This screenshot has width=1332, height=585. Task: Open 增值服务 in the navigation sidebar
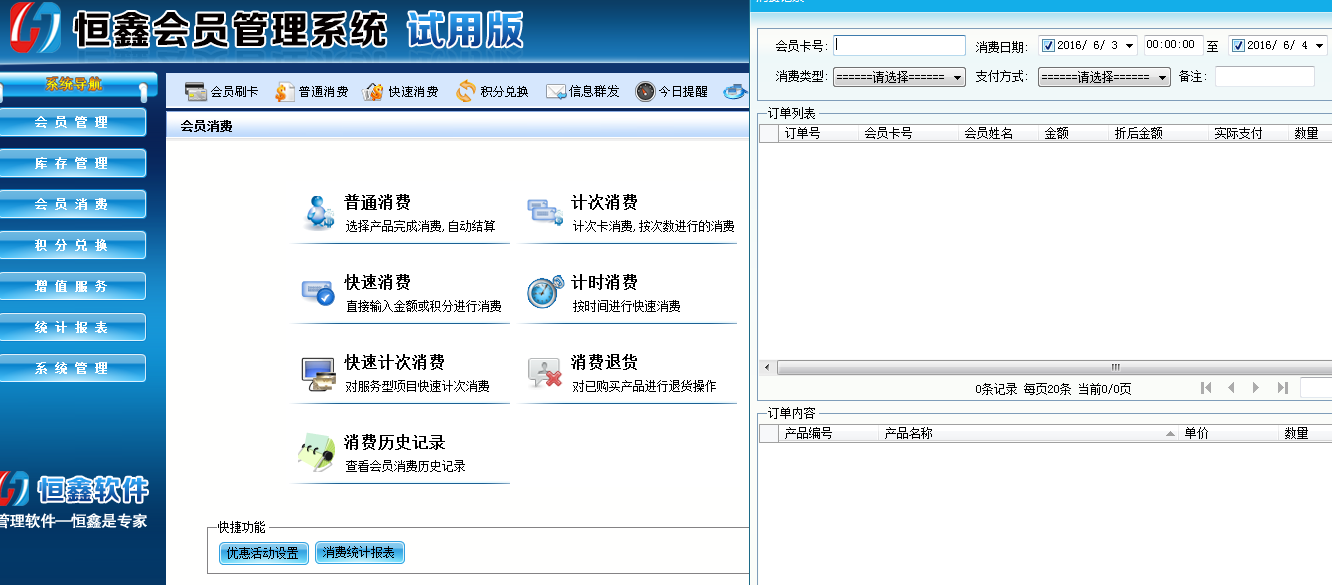(x=72, y=286)
